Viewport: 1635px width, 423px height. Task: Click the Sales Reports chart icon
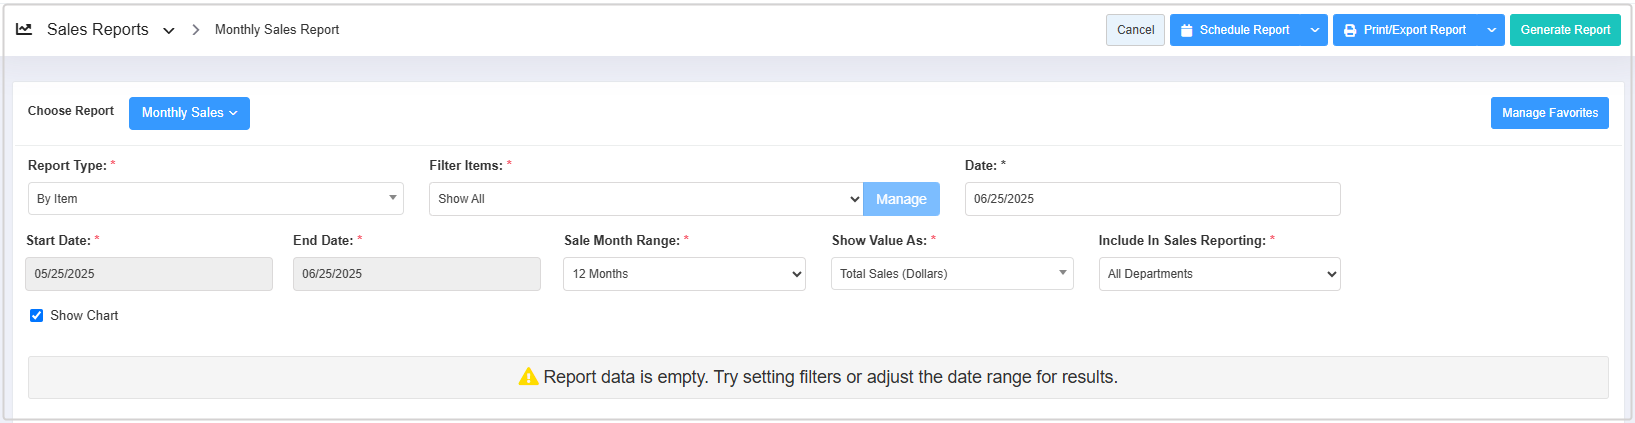click(x=24, y=29)
